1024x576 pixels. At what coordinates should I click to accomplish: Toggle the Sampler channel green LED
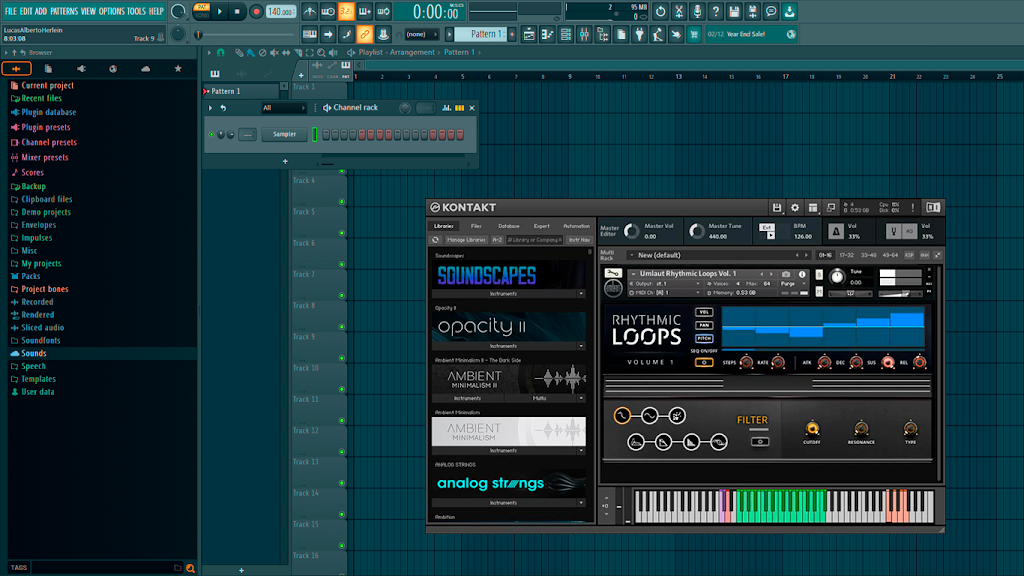pyautogui.click(x=211, y=135)
